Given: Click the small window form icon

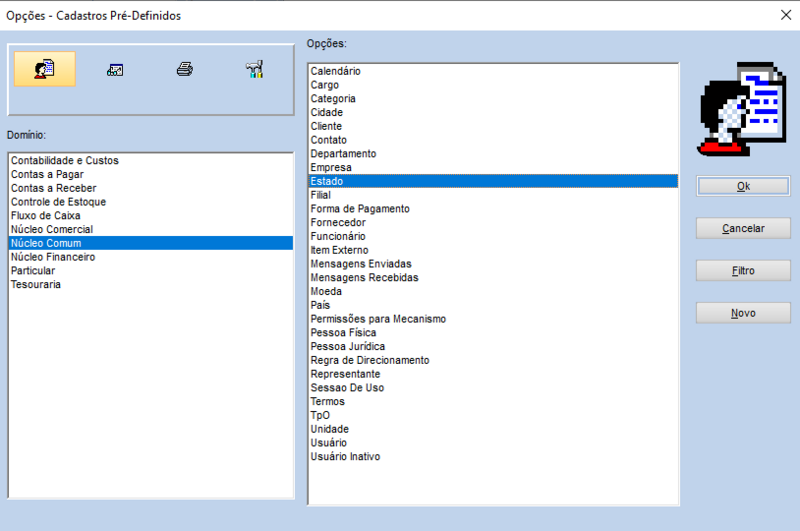Looking at the screenshot, I should (x=115, y=70).
